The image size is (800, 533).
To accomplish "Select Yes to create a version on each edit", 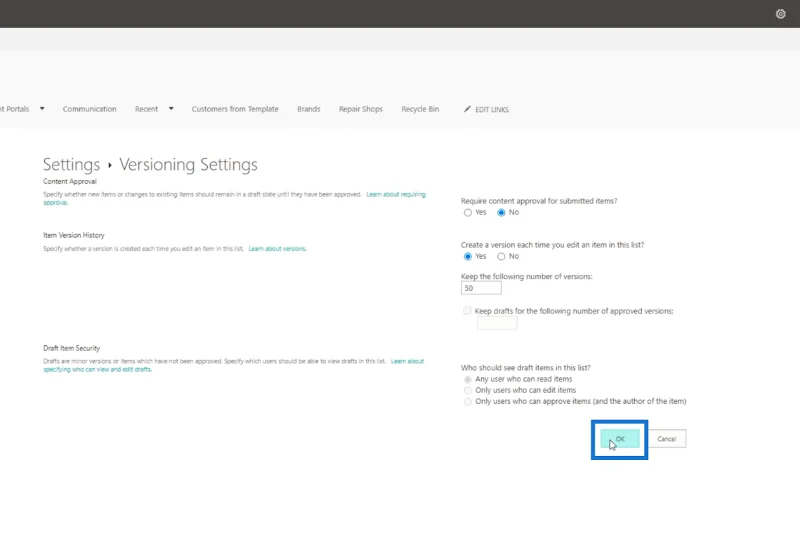I will coord(467,257).
